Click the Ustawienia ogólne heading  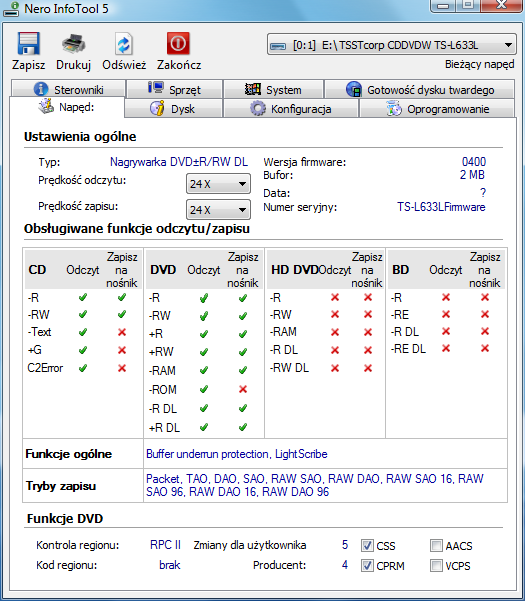80,137
